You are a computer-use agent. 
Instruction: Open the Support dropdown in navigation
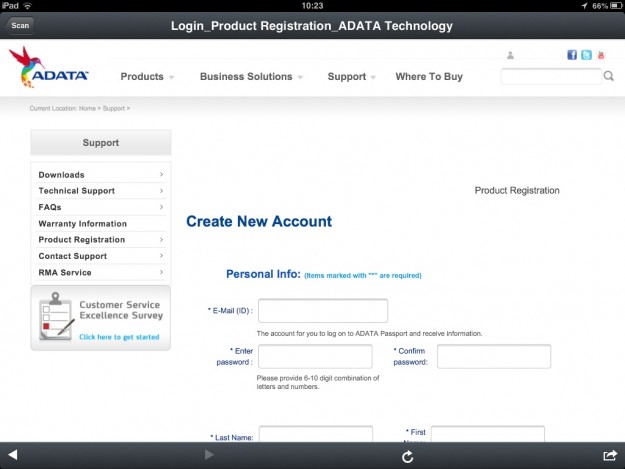point(351,77)
